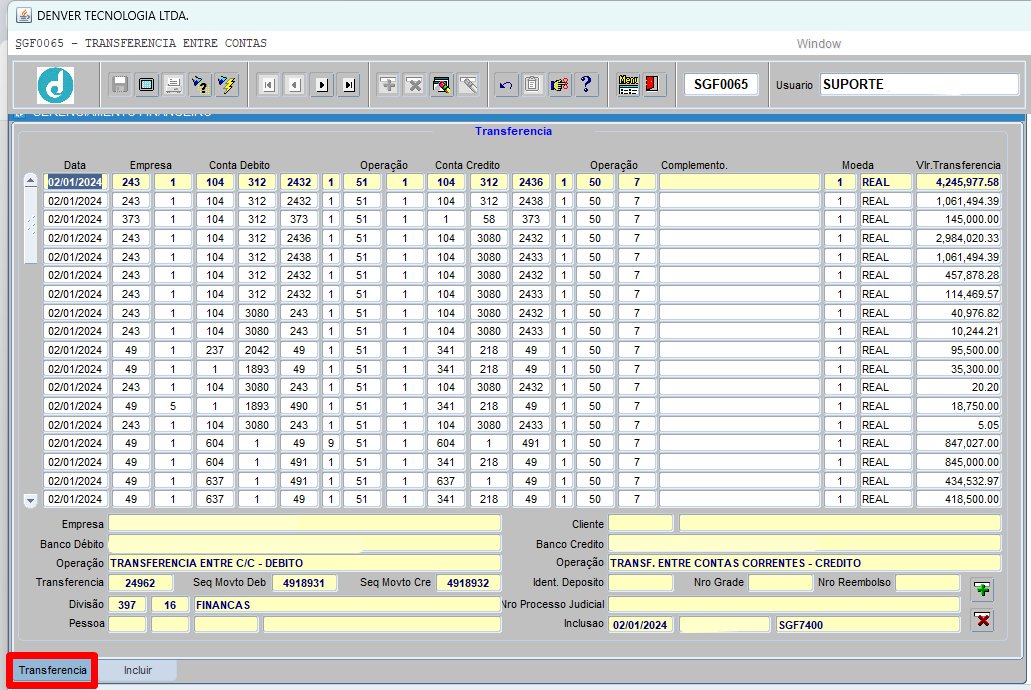Screen dimensions: 1031x690
Task: Select the row with value 2,984,020.33
Action: tap(523, 238)
